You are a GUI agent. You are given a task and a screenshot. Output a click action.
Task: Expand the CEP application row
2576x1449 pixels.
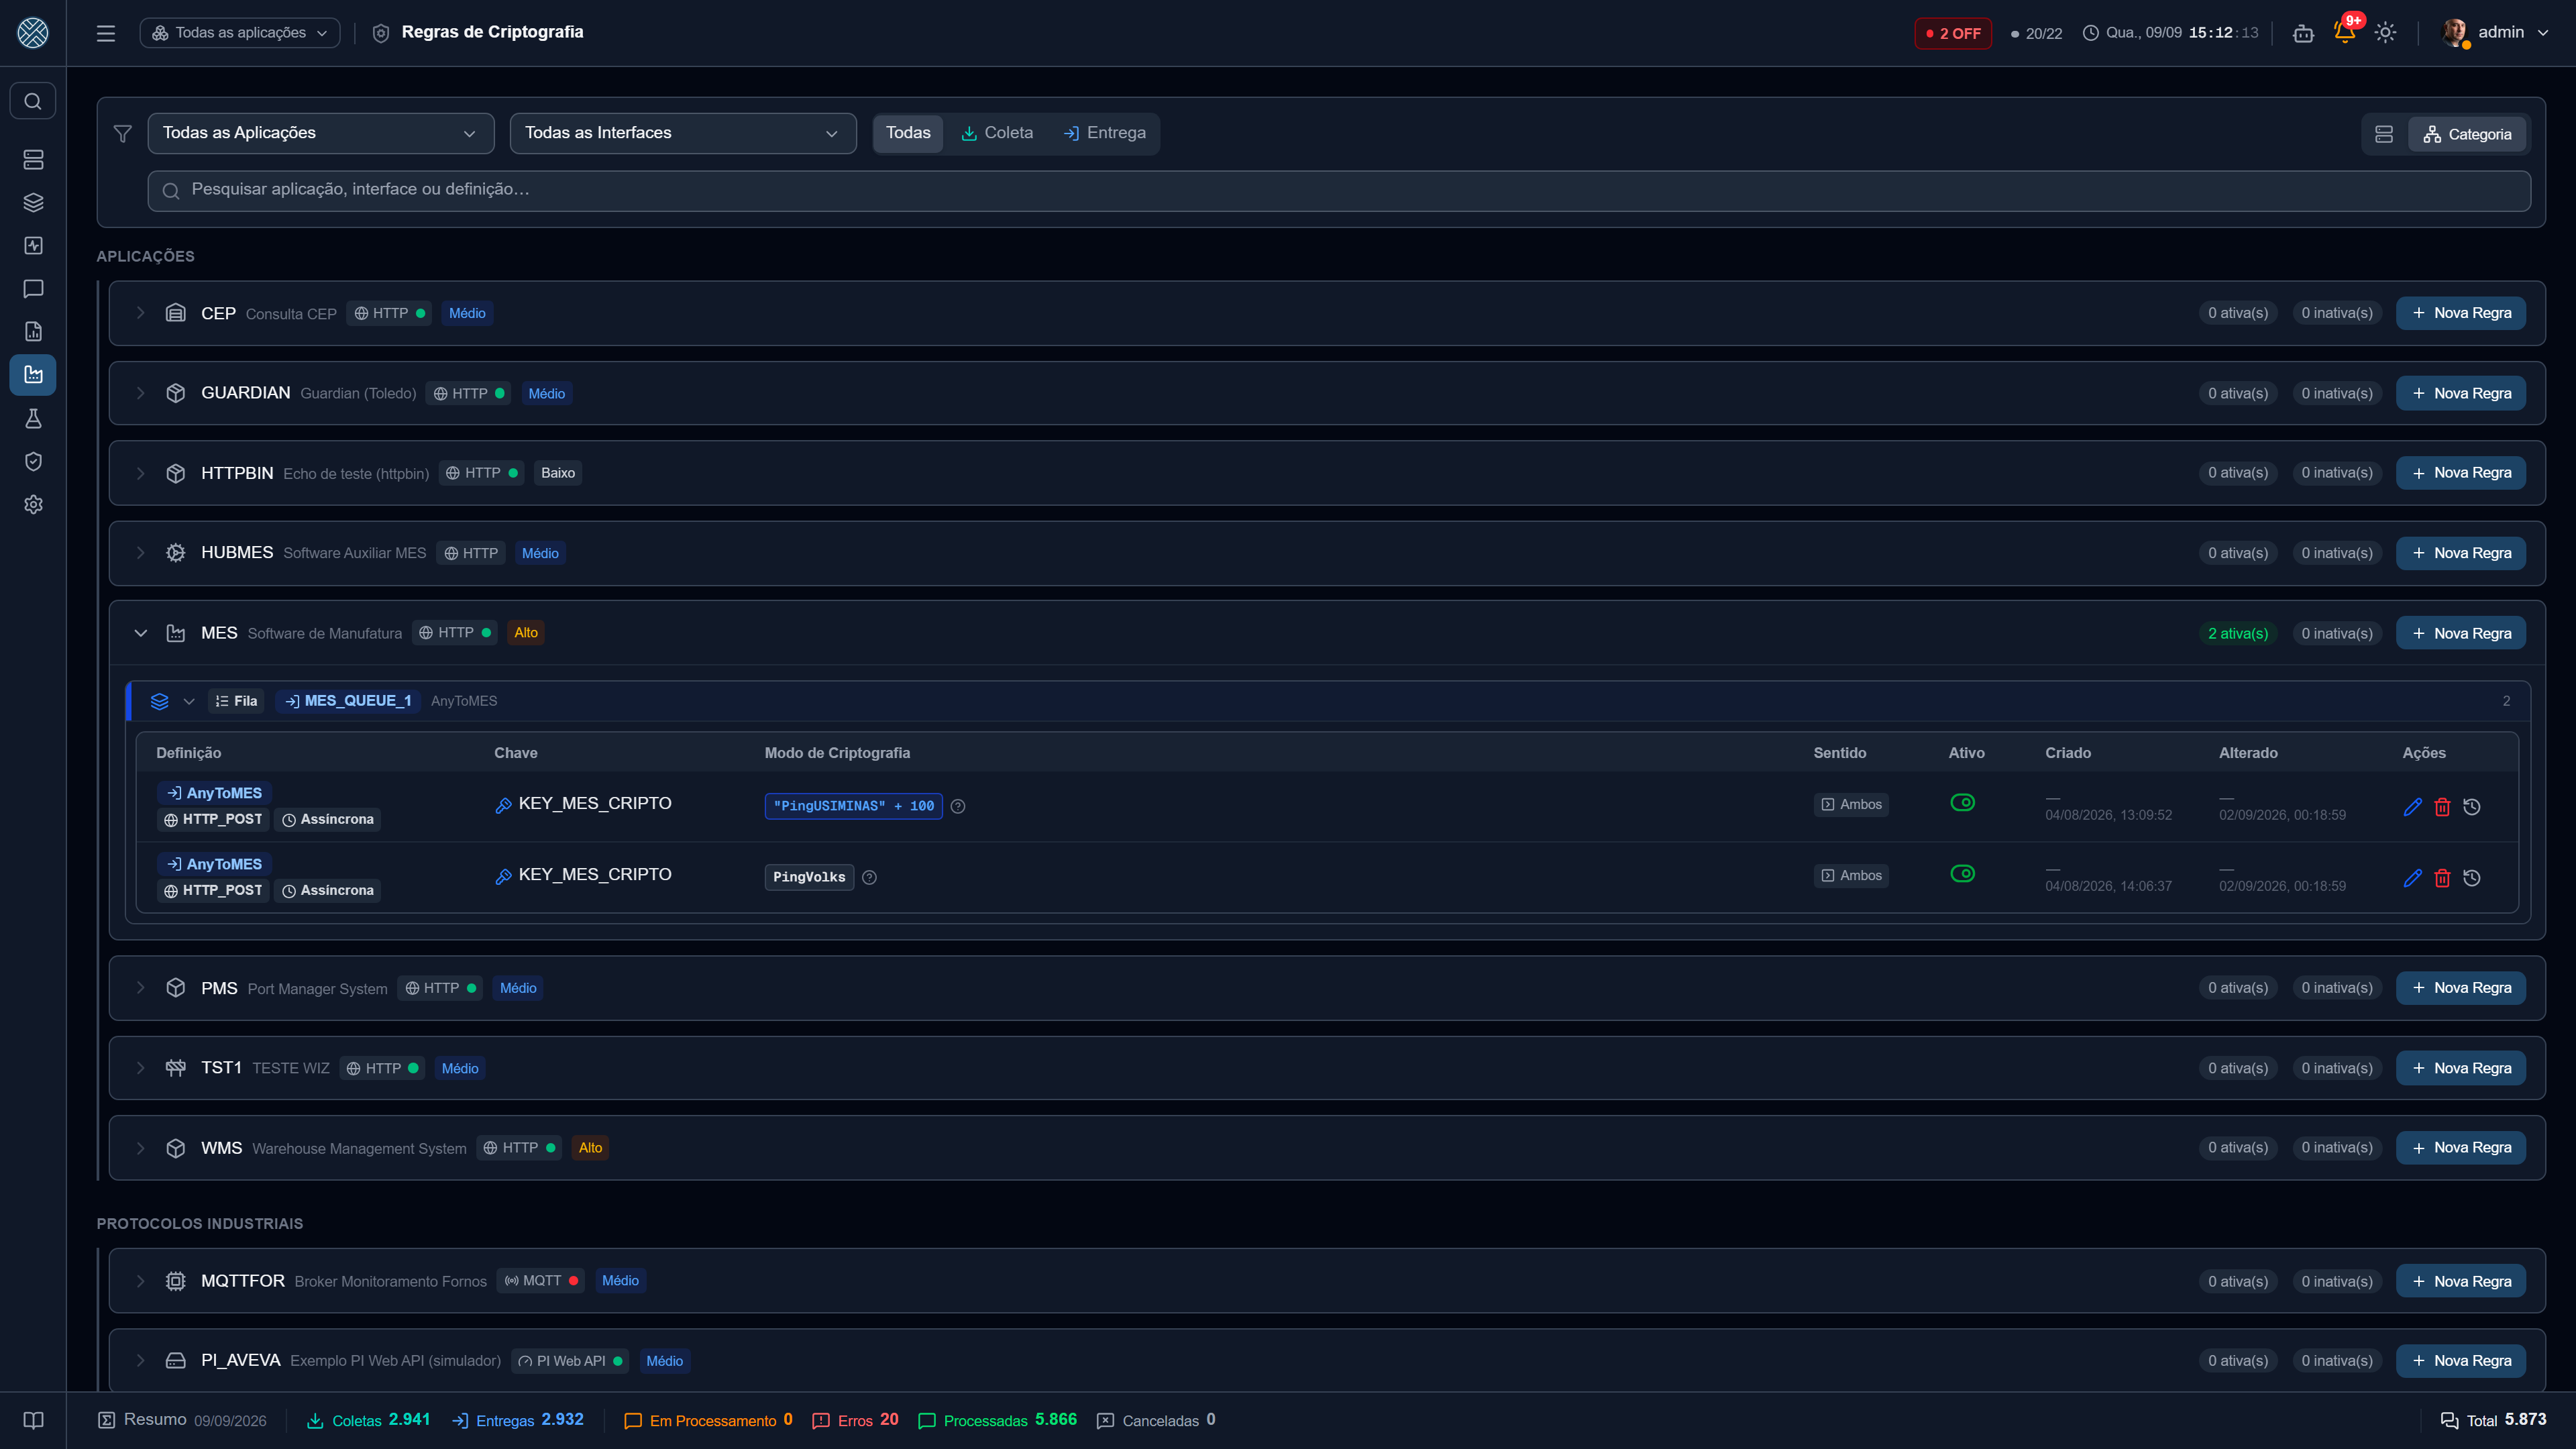click(x=141, y=313)
